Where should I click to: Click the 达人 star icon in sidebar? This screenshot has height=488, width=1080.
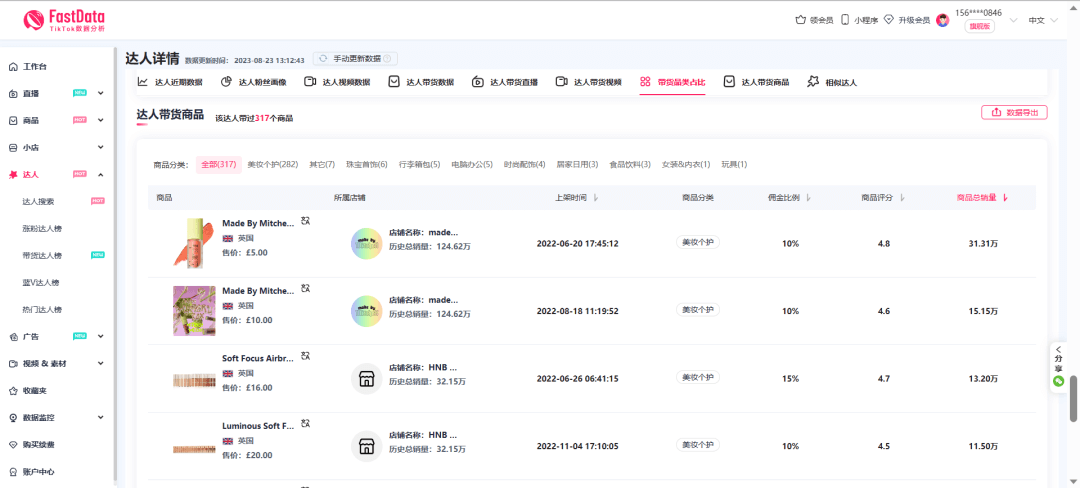tap(12, 175)
